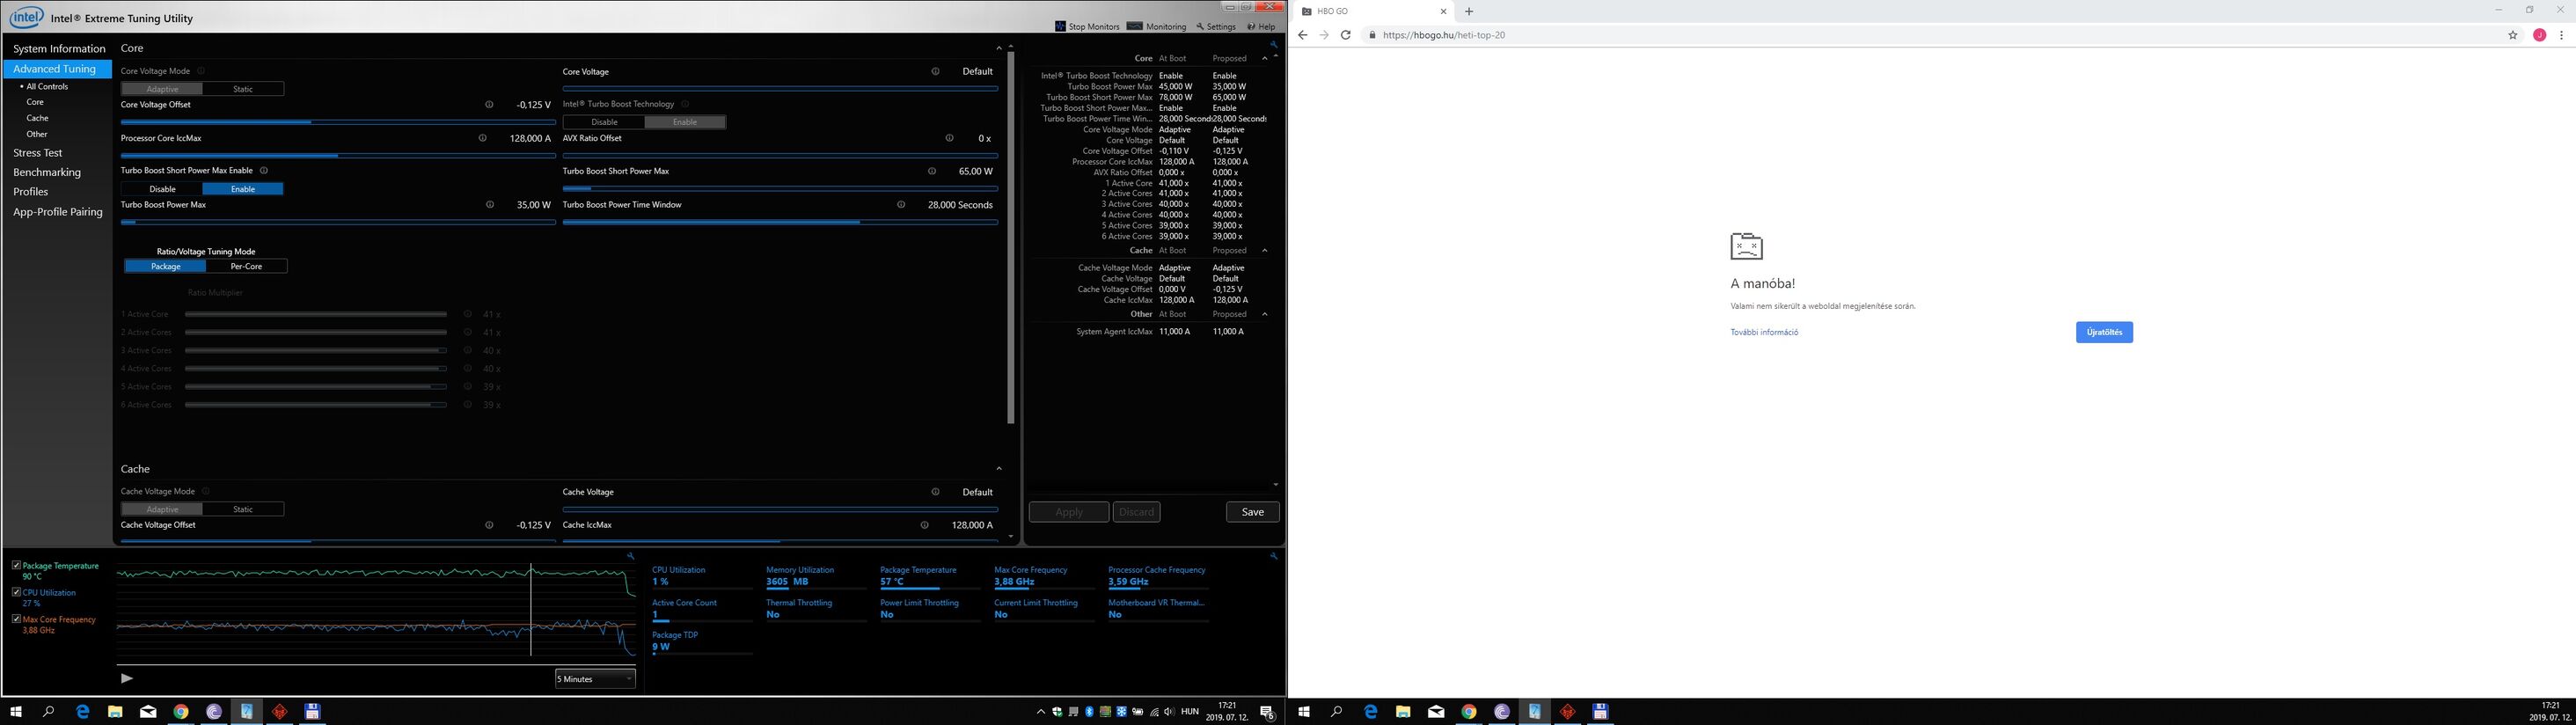Enable Turbo Boost Short Power Max

(243, 189)
